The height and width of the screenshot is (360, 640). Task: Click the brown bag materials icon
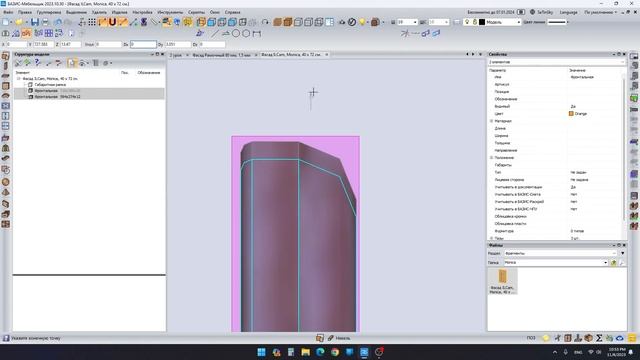coord(375,22)
